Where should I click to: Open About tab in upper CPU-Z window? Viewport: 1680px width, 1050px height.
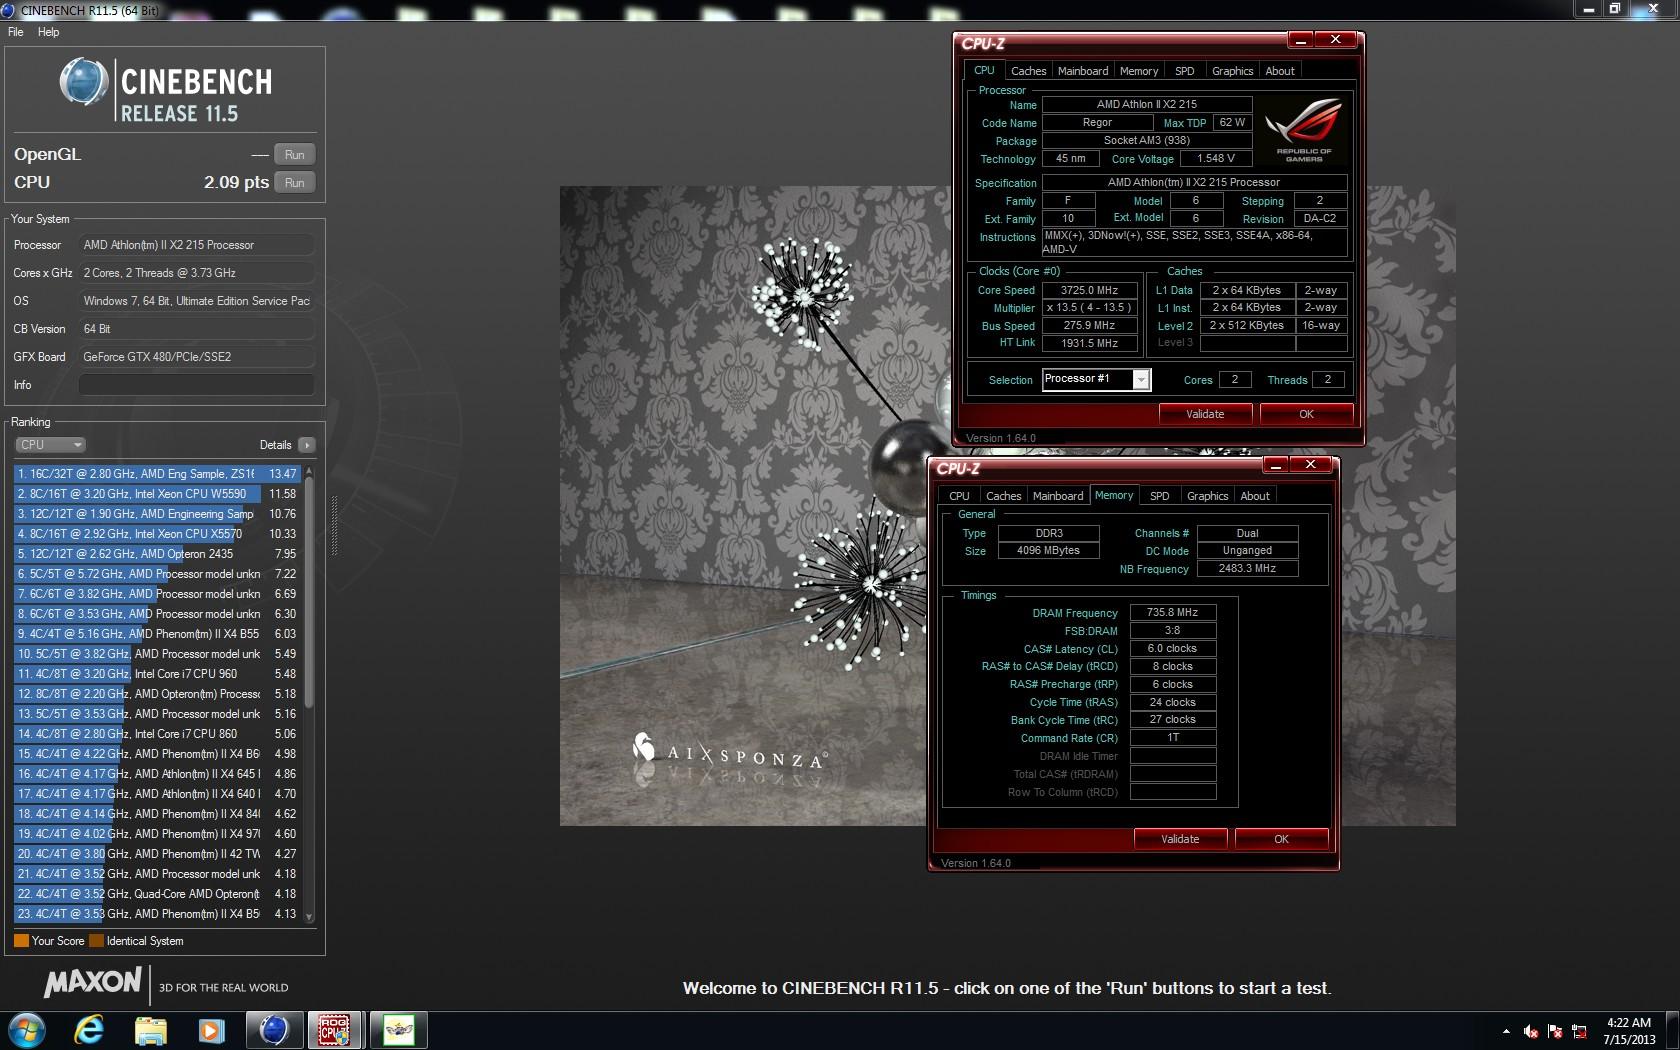[x=1280, y=71]
